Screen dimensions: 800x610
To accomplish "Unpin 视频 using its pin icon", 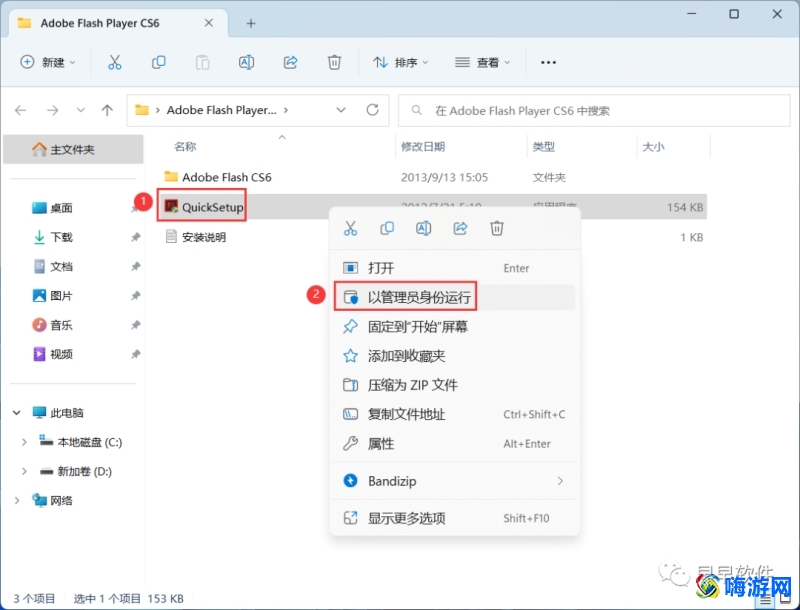I will 135,354.
